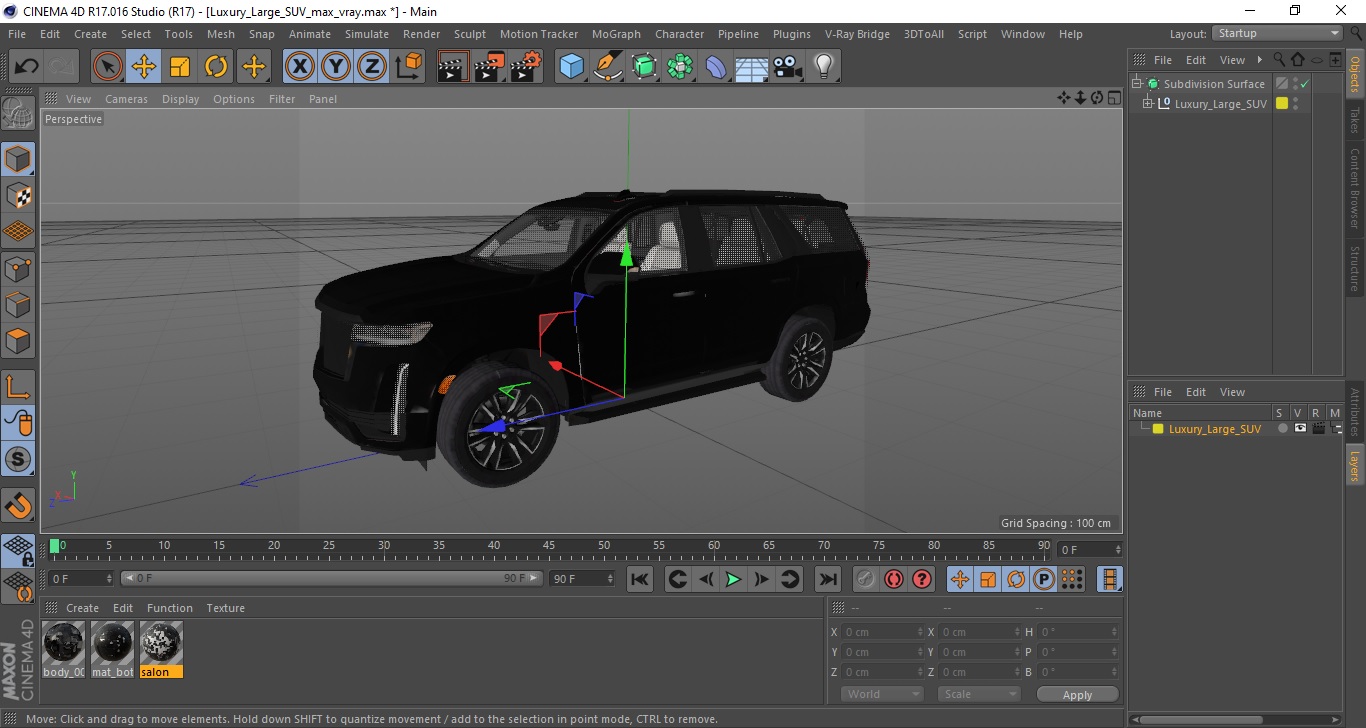1366x728 pixels.
Task: Click start frame 0 F stepper
Action: [x=111, y=579]
